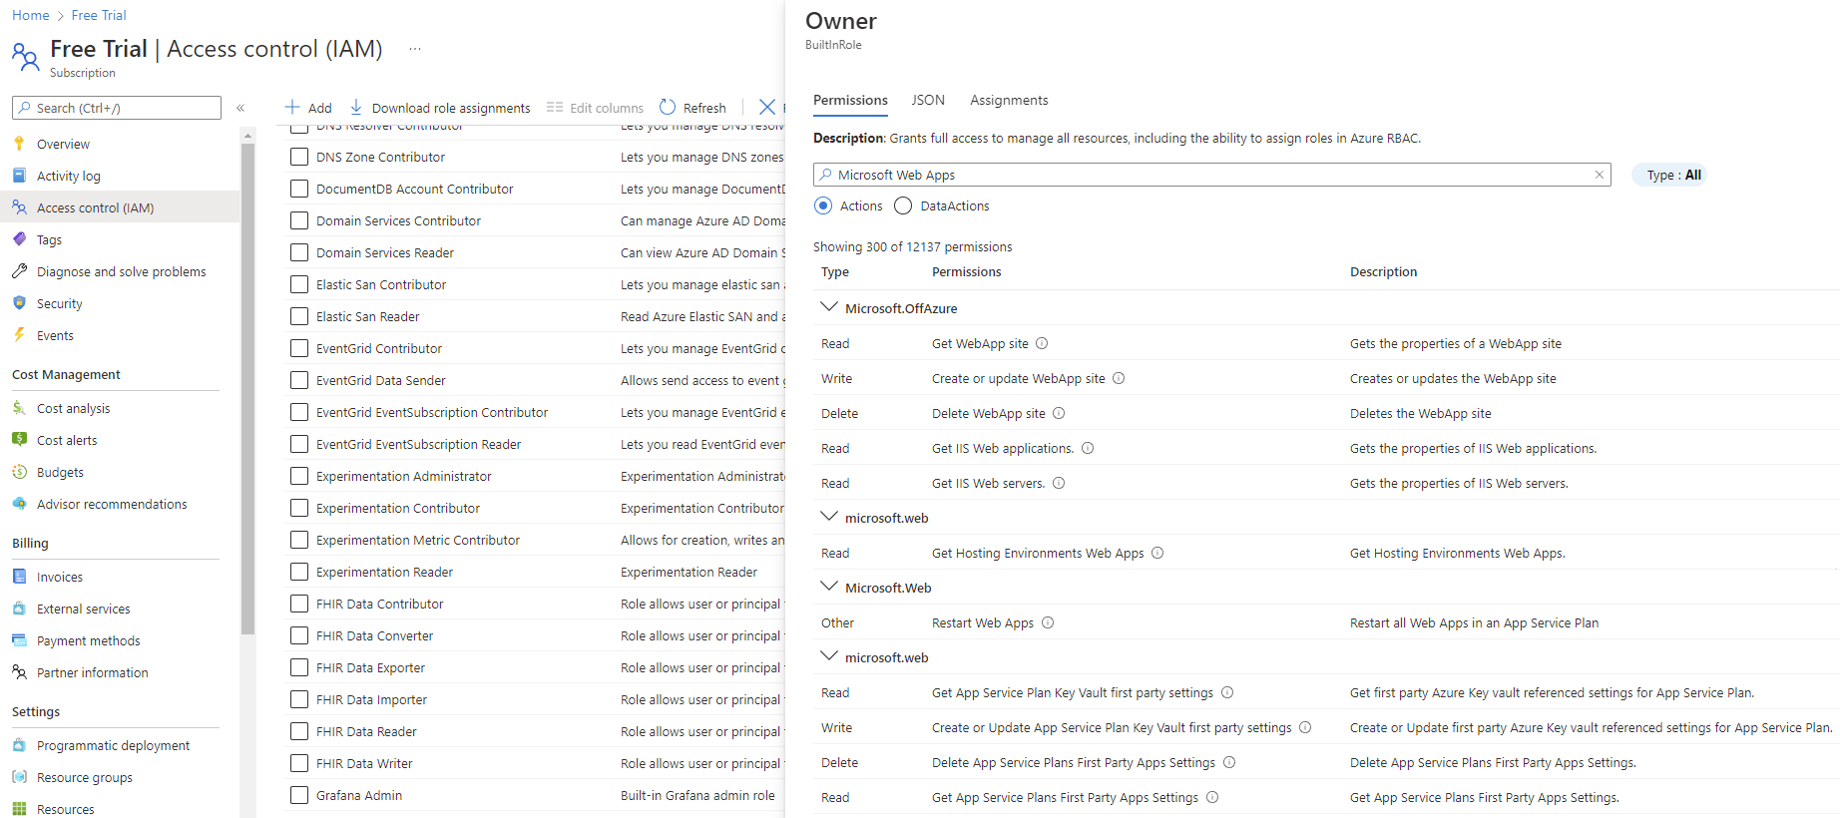Click the Refresh circular arrow icon
This screenshot has width=1840, height=818.
[x=667, y=107]
